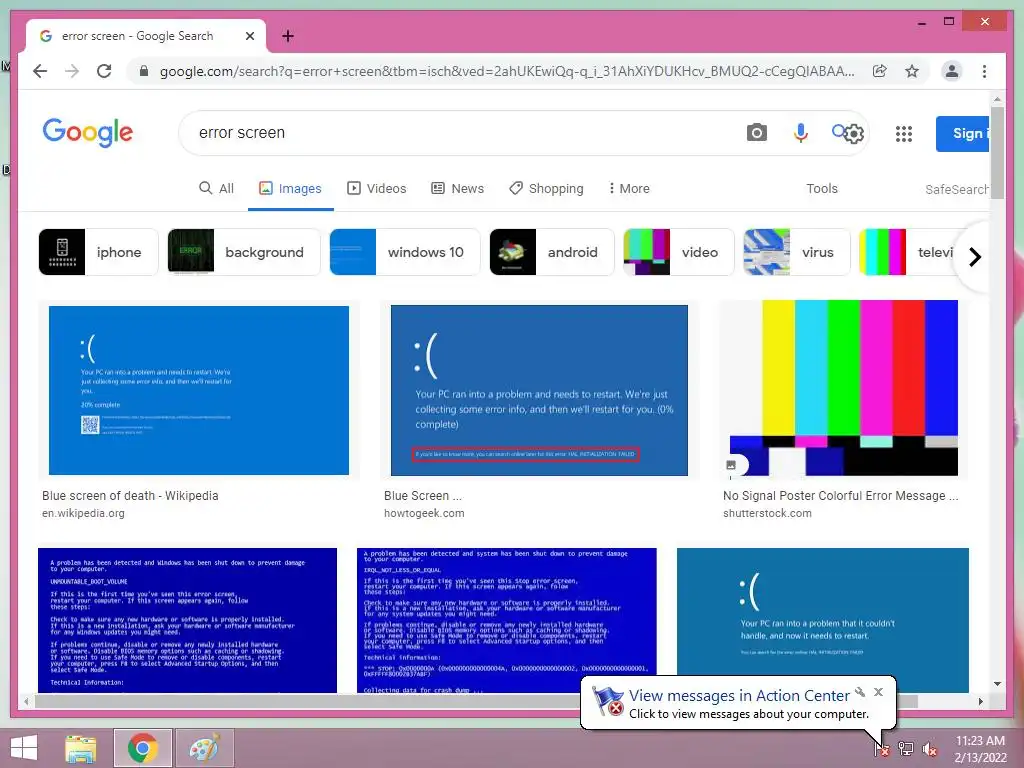Open Google search settings gear
This screenshot has height=768, width=1024.
coord(854,134)
